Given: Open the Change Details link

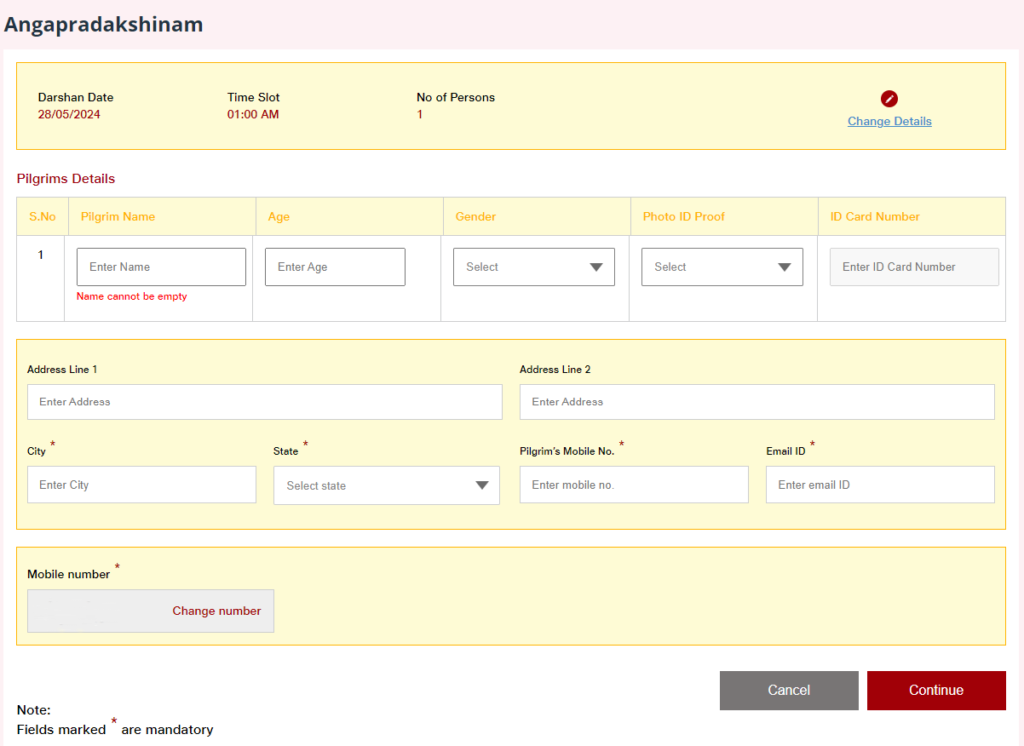Looking at the screenshot, I should coord(889,122).
